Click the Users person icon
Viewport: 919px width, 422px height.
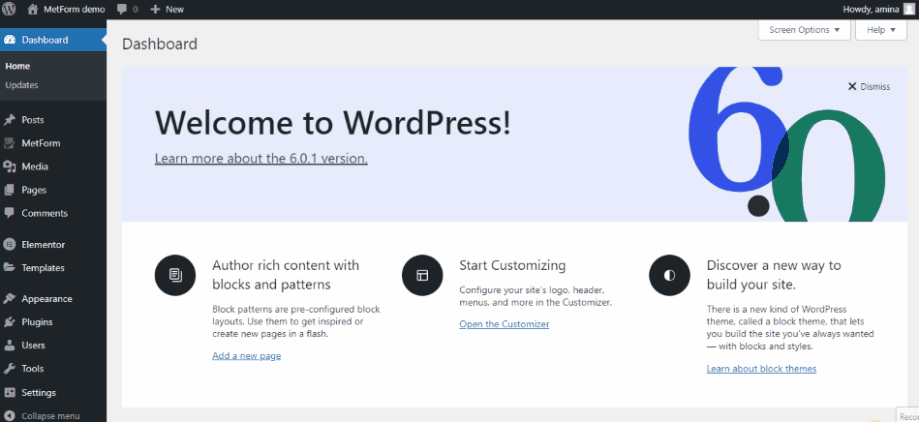[x=9, y=345]
